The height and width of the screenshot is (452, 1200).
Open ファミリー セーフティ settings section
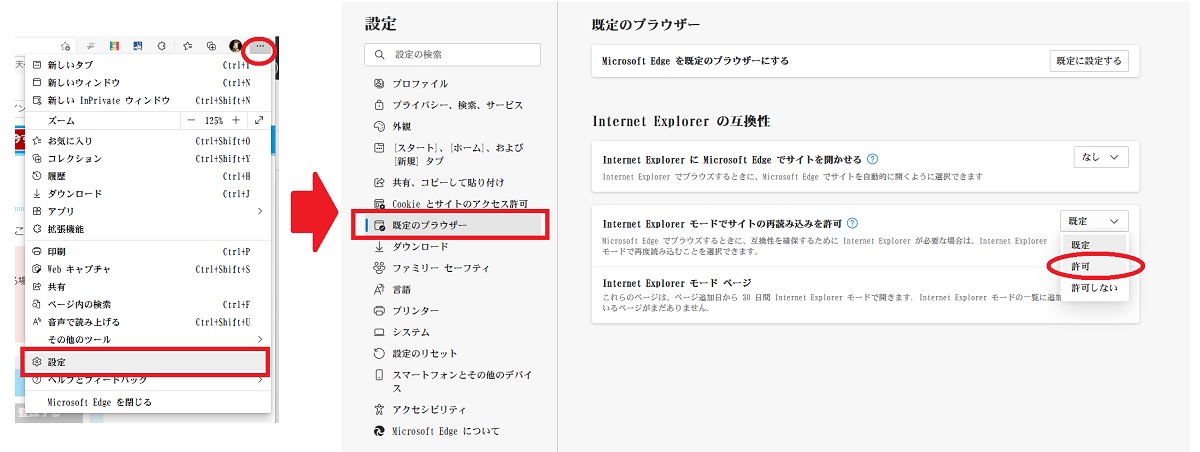click(453, 267)
